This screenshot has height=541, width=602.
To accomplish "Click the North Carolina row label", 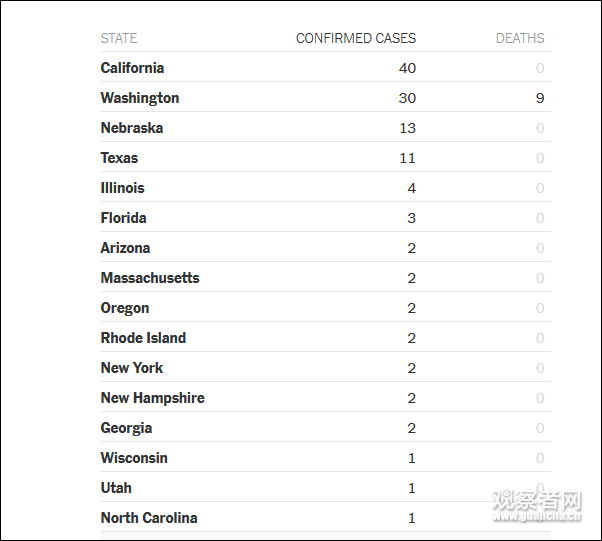I will point(149,518).
